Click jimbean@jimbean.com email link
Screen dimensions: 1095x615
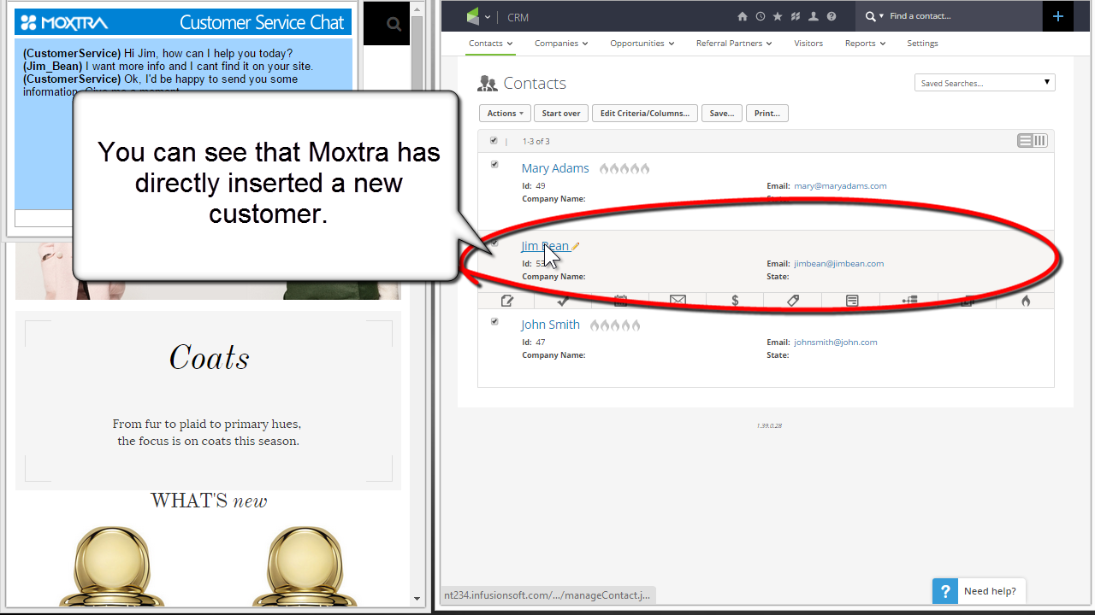839,264
